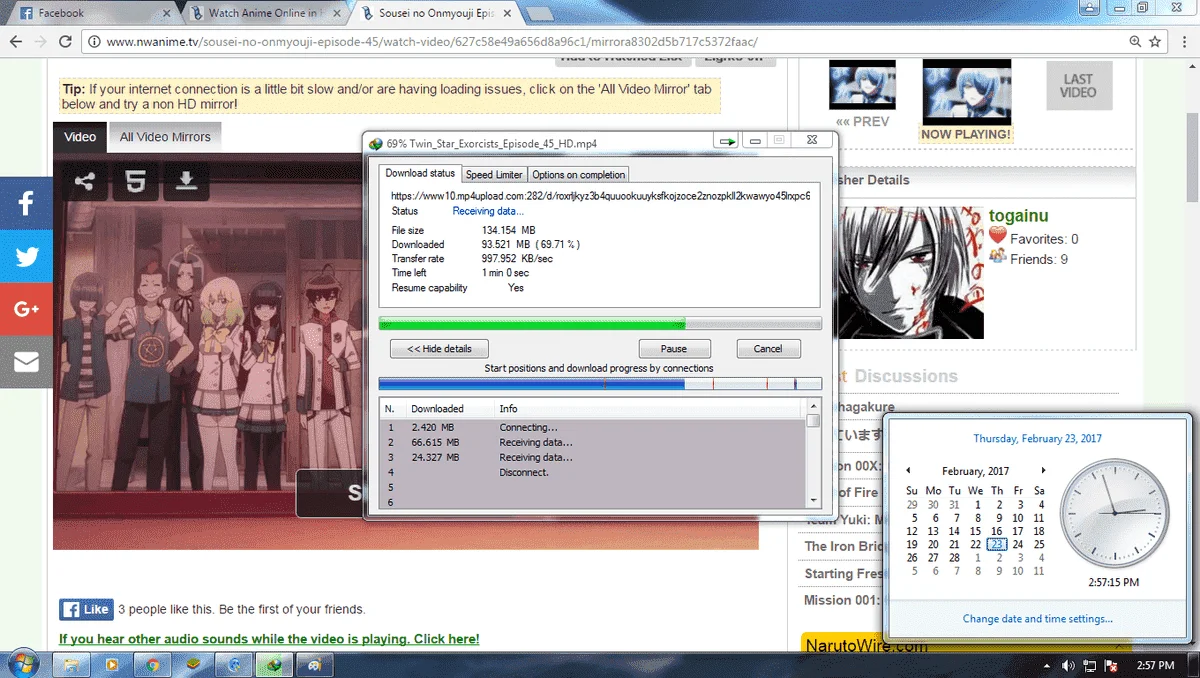Open the media player taskbar icon
This screenshot has width=1200, height=678.
(113, 664)
